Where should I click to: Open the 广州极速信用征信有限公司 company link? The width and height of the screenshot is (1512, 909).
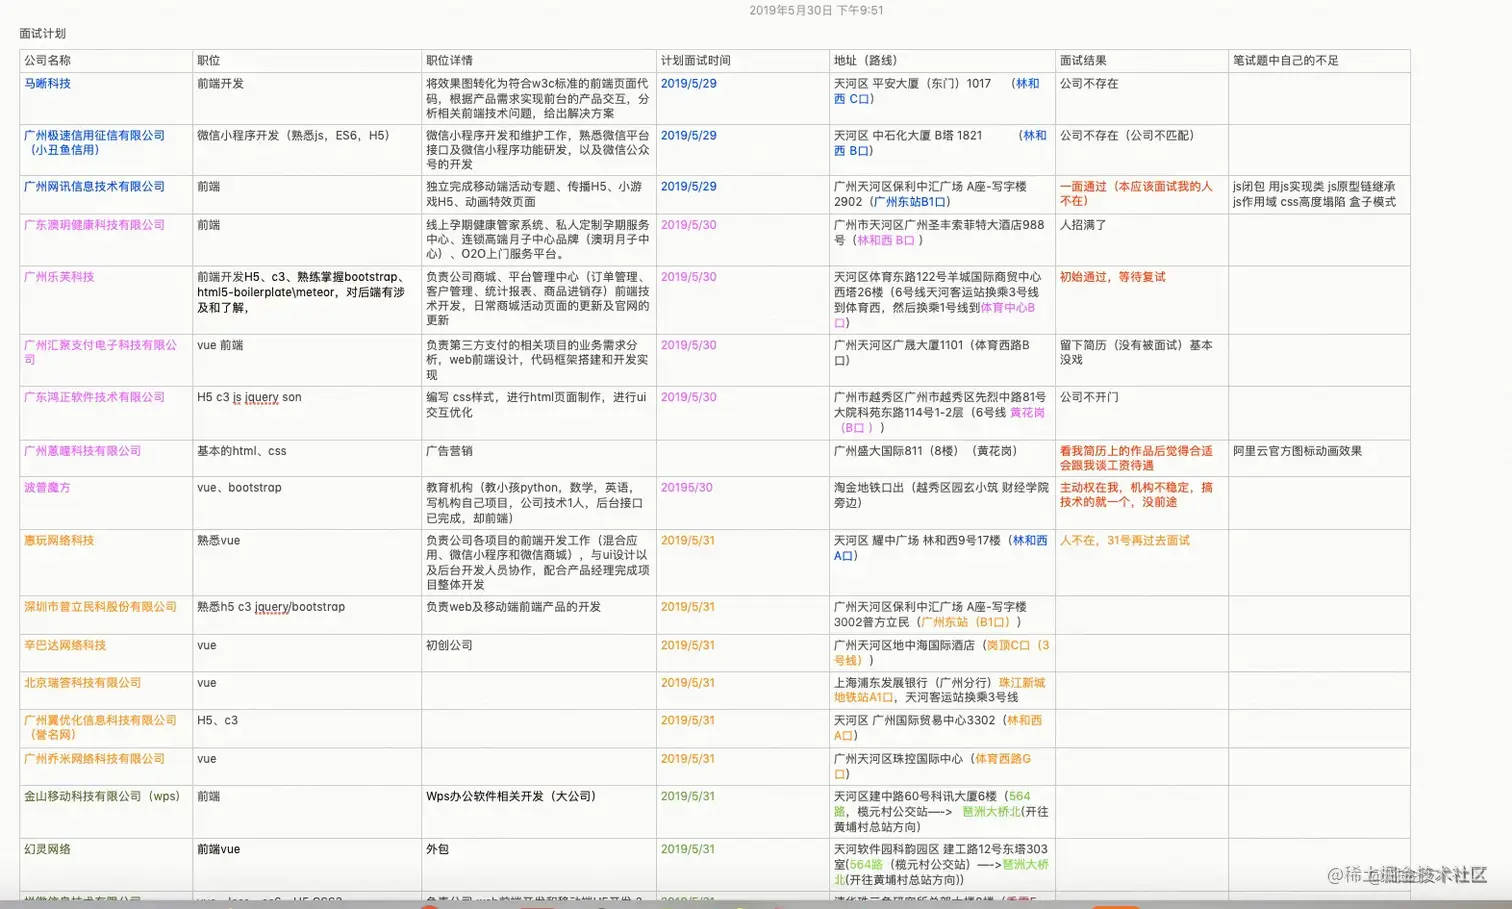[94, 142]
